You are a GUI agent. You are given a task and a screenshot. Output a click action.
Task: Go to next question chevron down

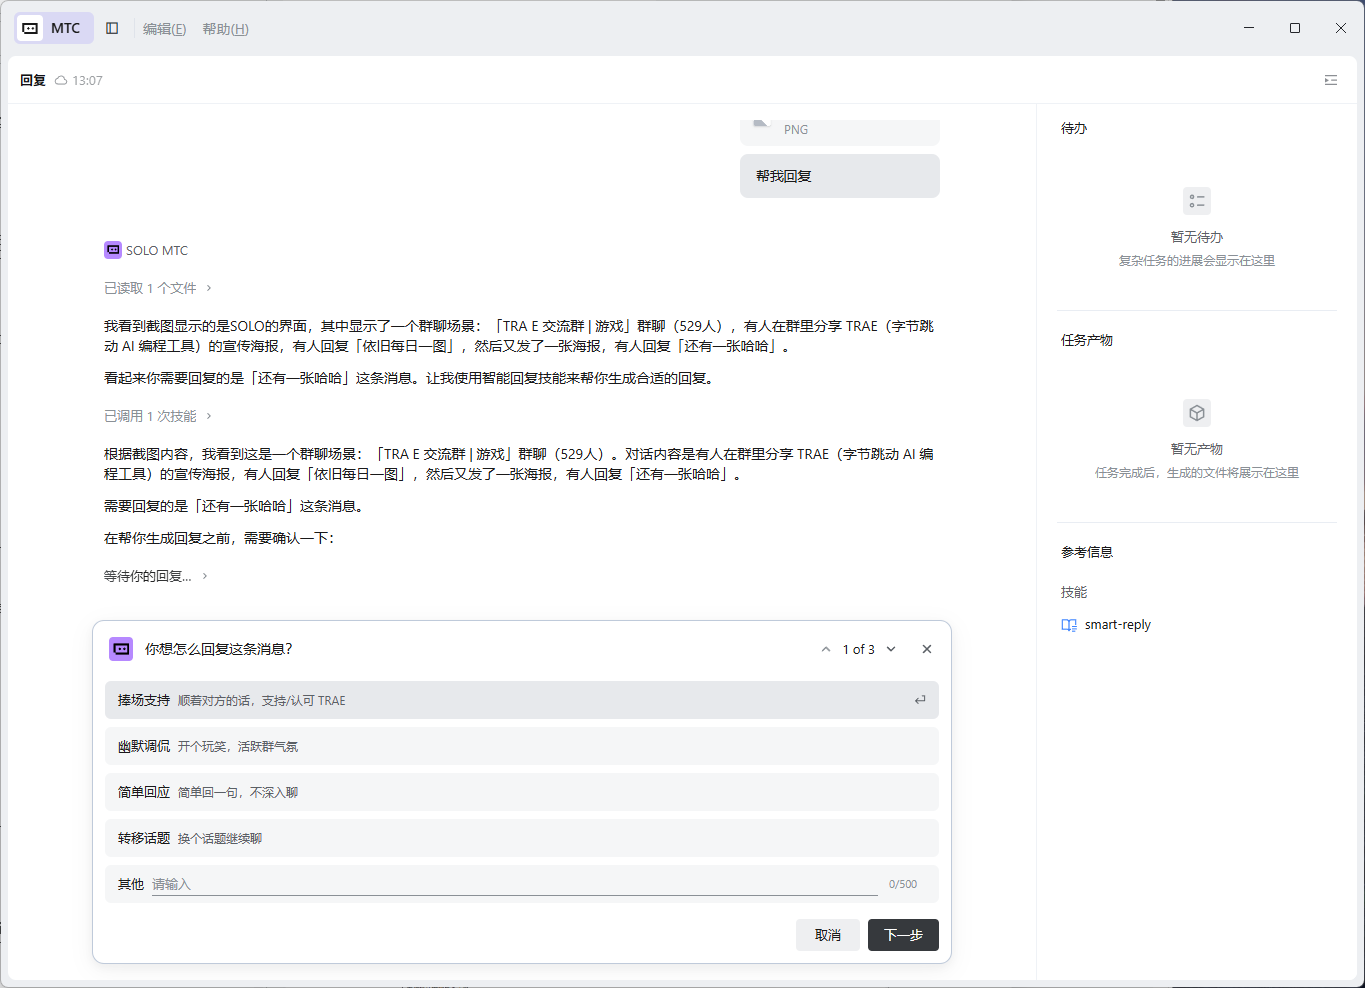891,649
